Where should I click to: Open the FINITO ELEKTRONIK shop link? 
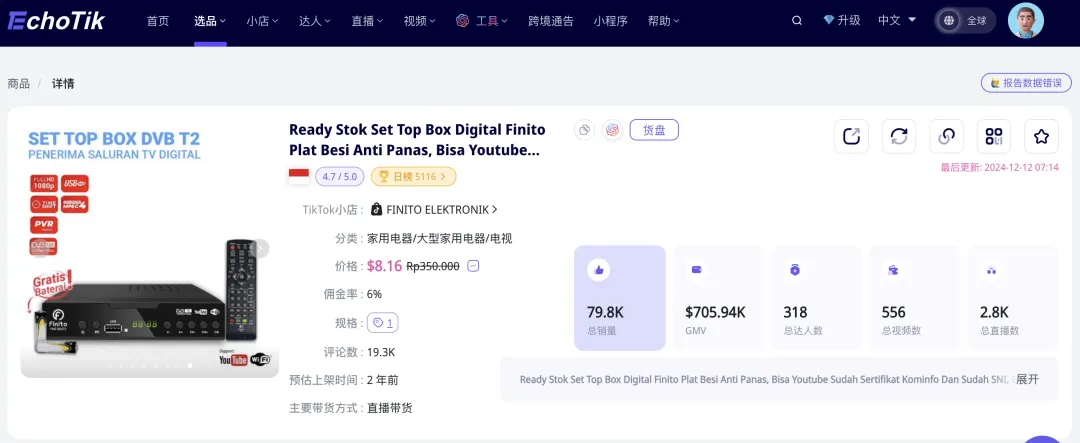point(435,210)
